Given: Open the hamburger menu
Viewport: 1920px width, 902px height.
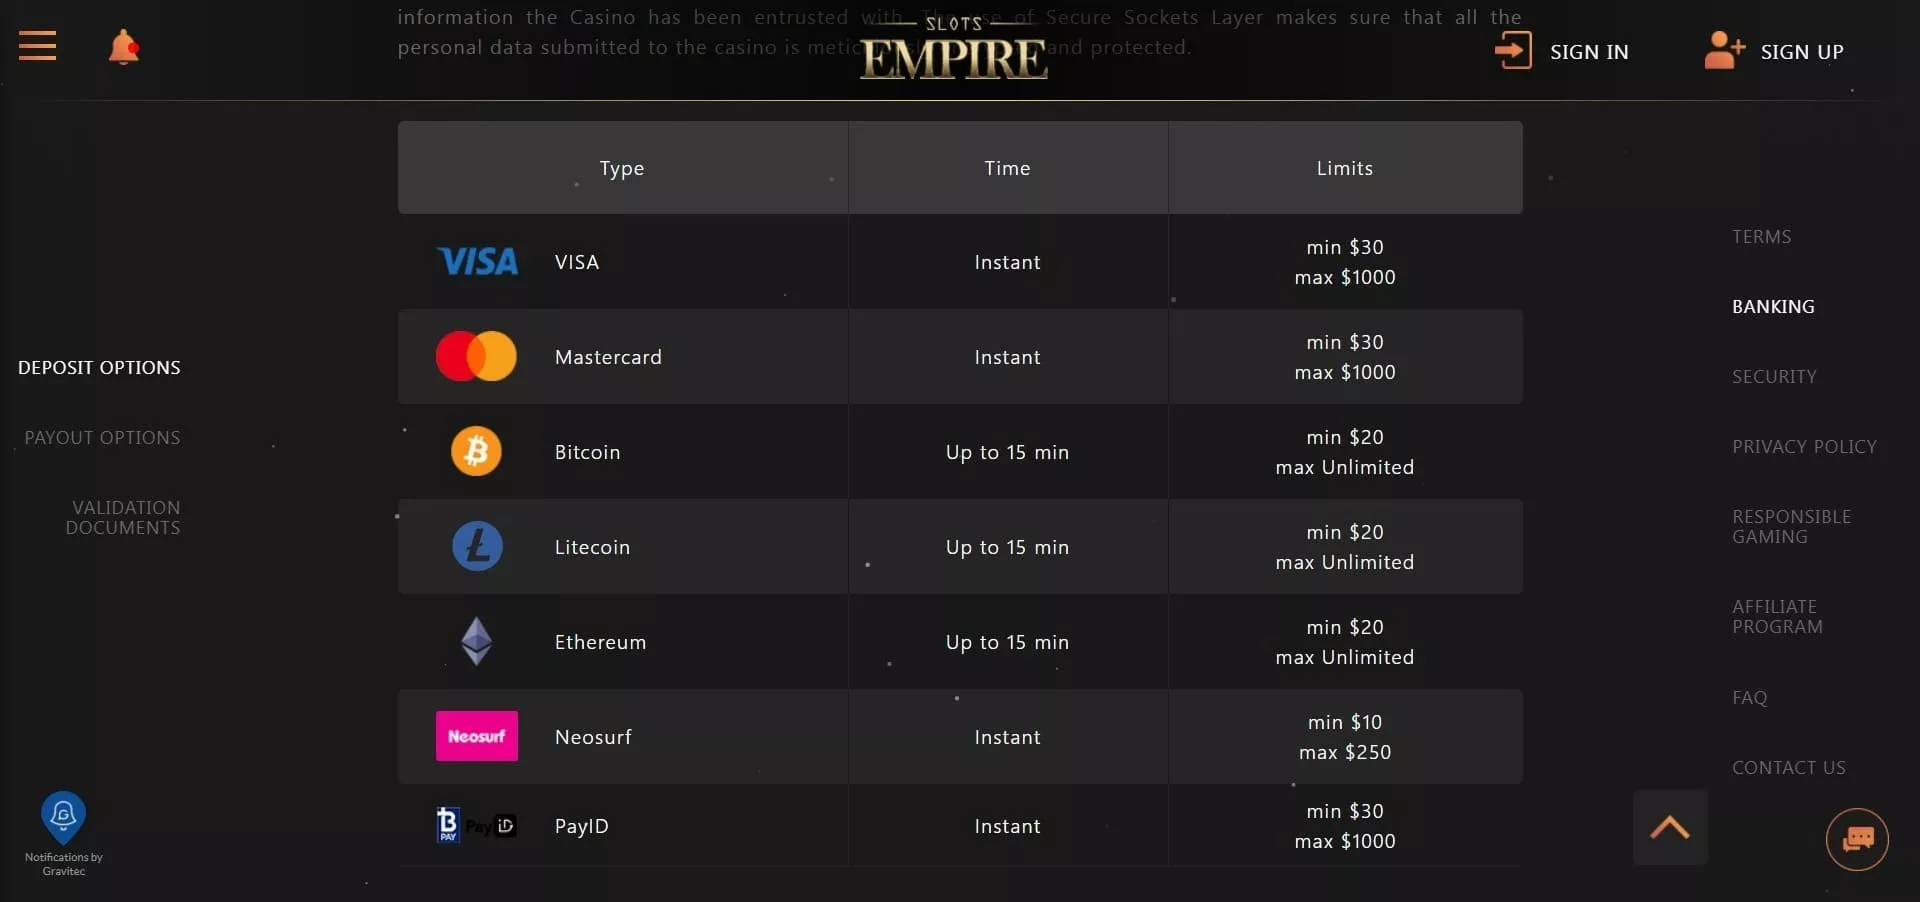Looking at the screenshot, I should (x=37, y=46).
